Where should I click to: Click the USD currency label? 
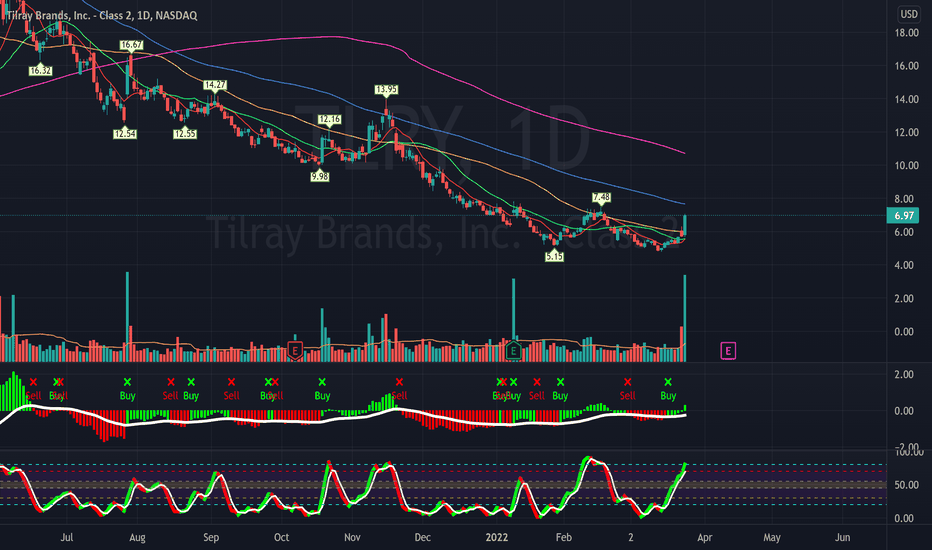coord(908,14)
